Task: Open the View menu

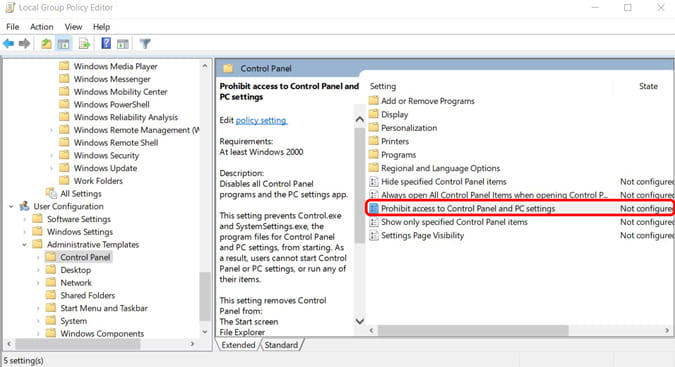Action: coord(73,27)
